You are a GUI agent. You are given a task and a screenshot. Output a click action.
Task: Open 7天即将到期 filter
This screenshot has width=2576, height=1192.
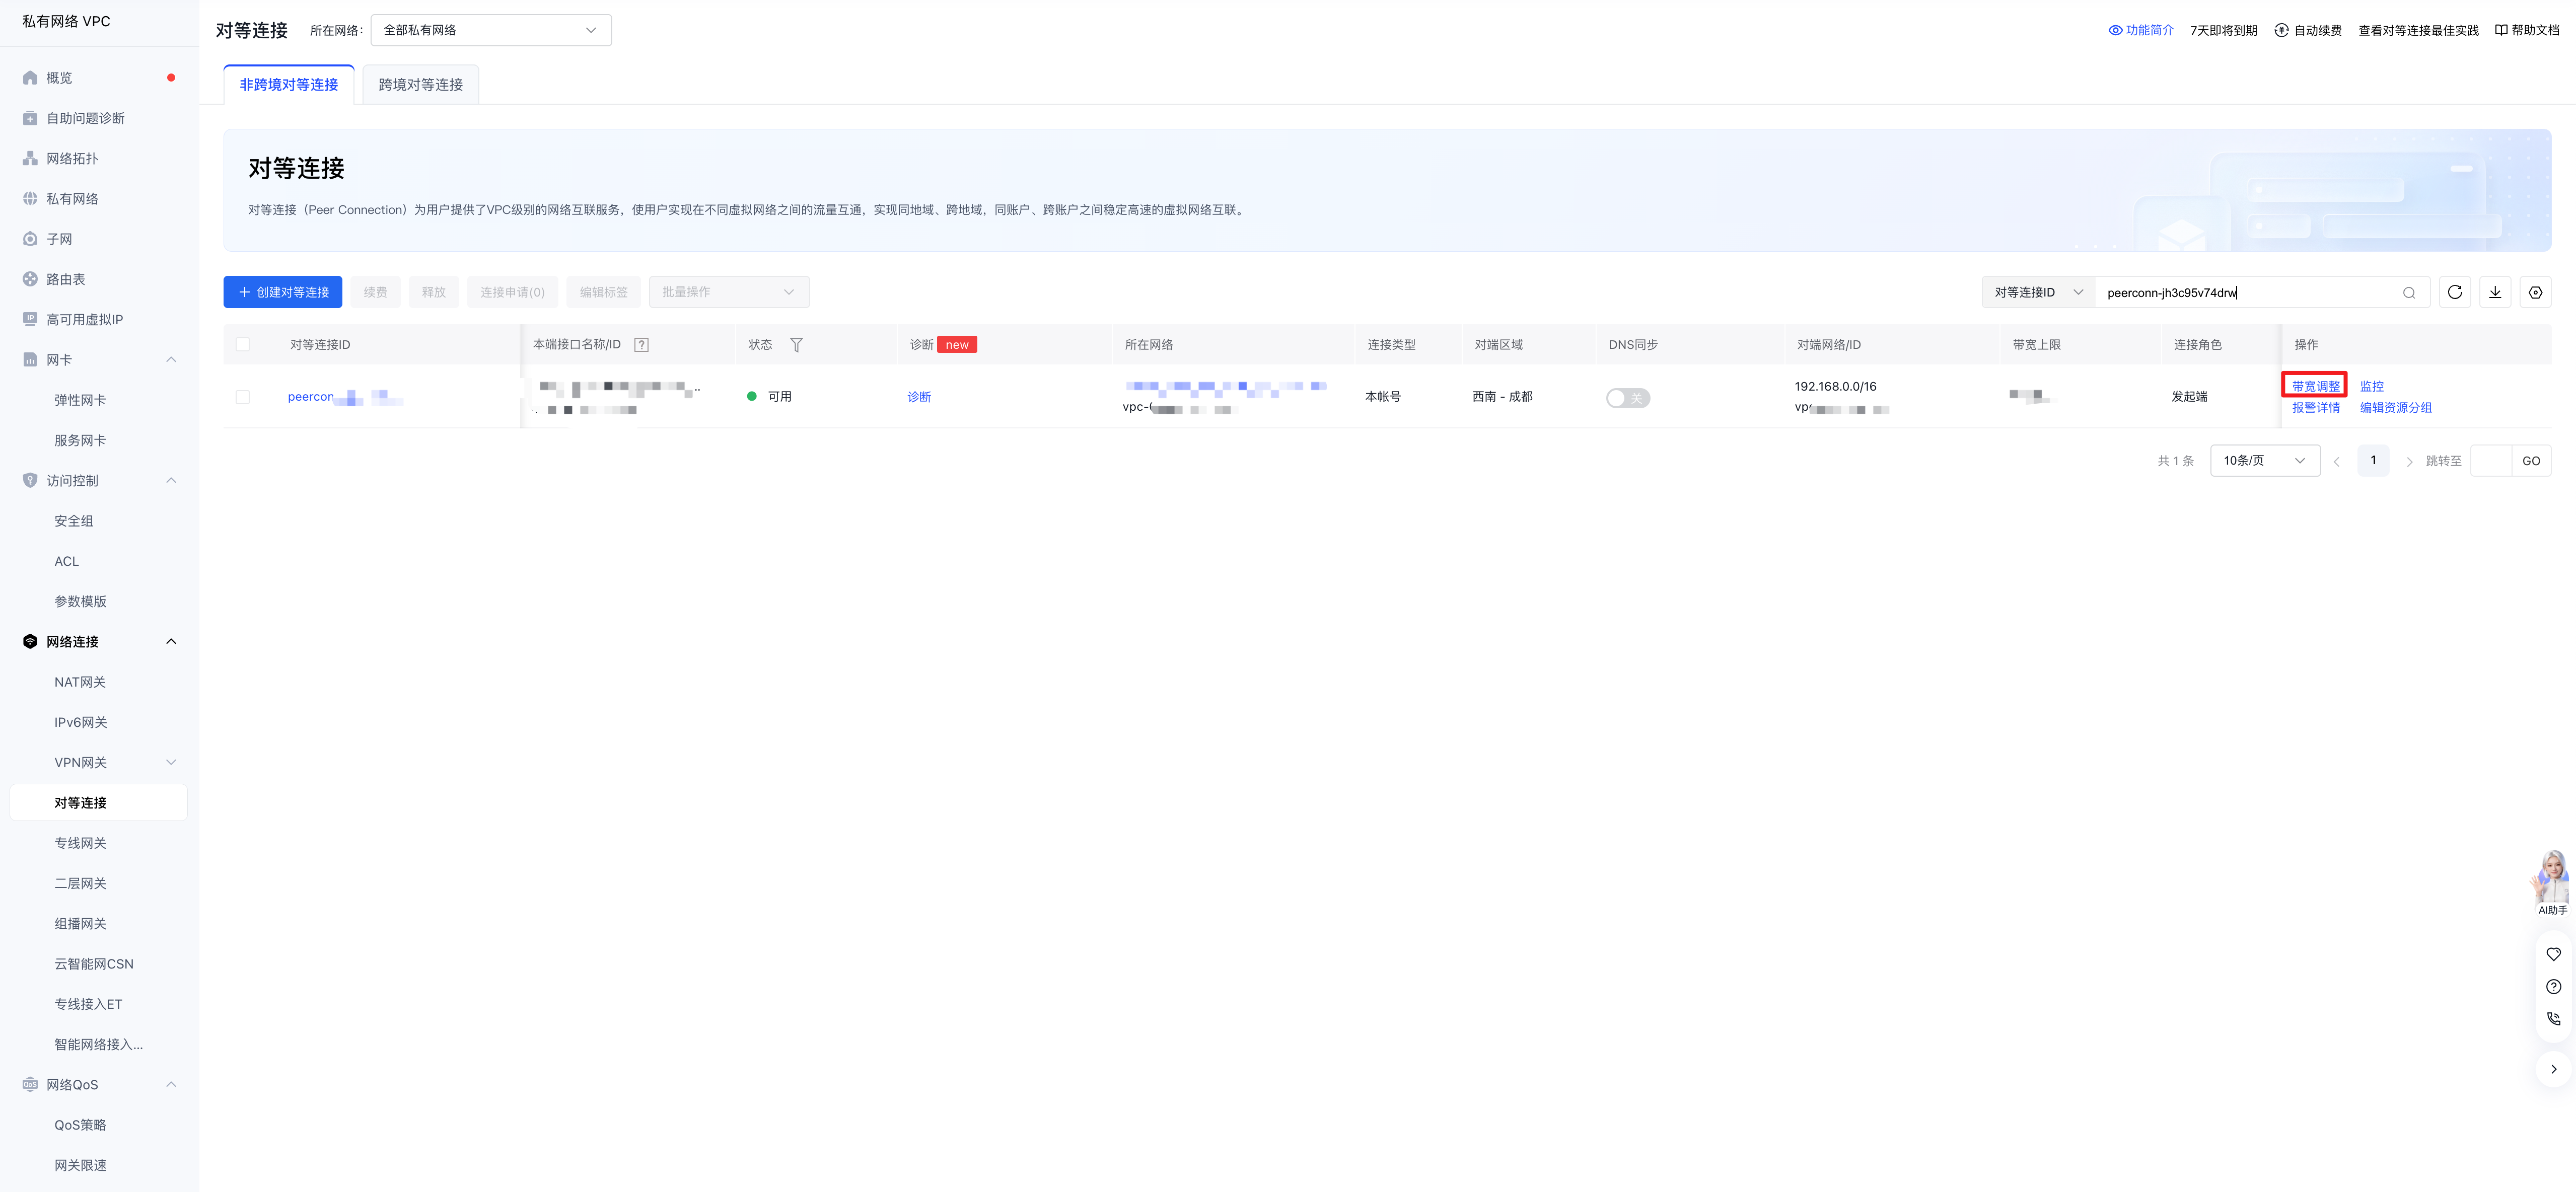(x=2224, y=30)
